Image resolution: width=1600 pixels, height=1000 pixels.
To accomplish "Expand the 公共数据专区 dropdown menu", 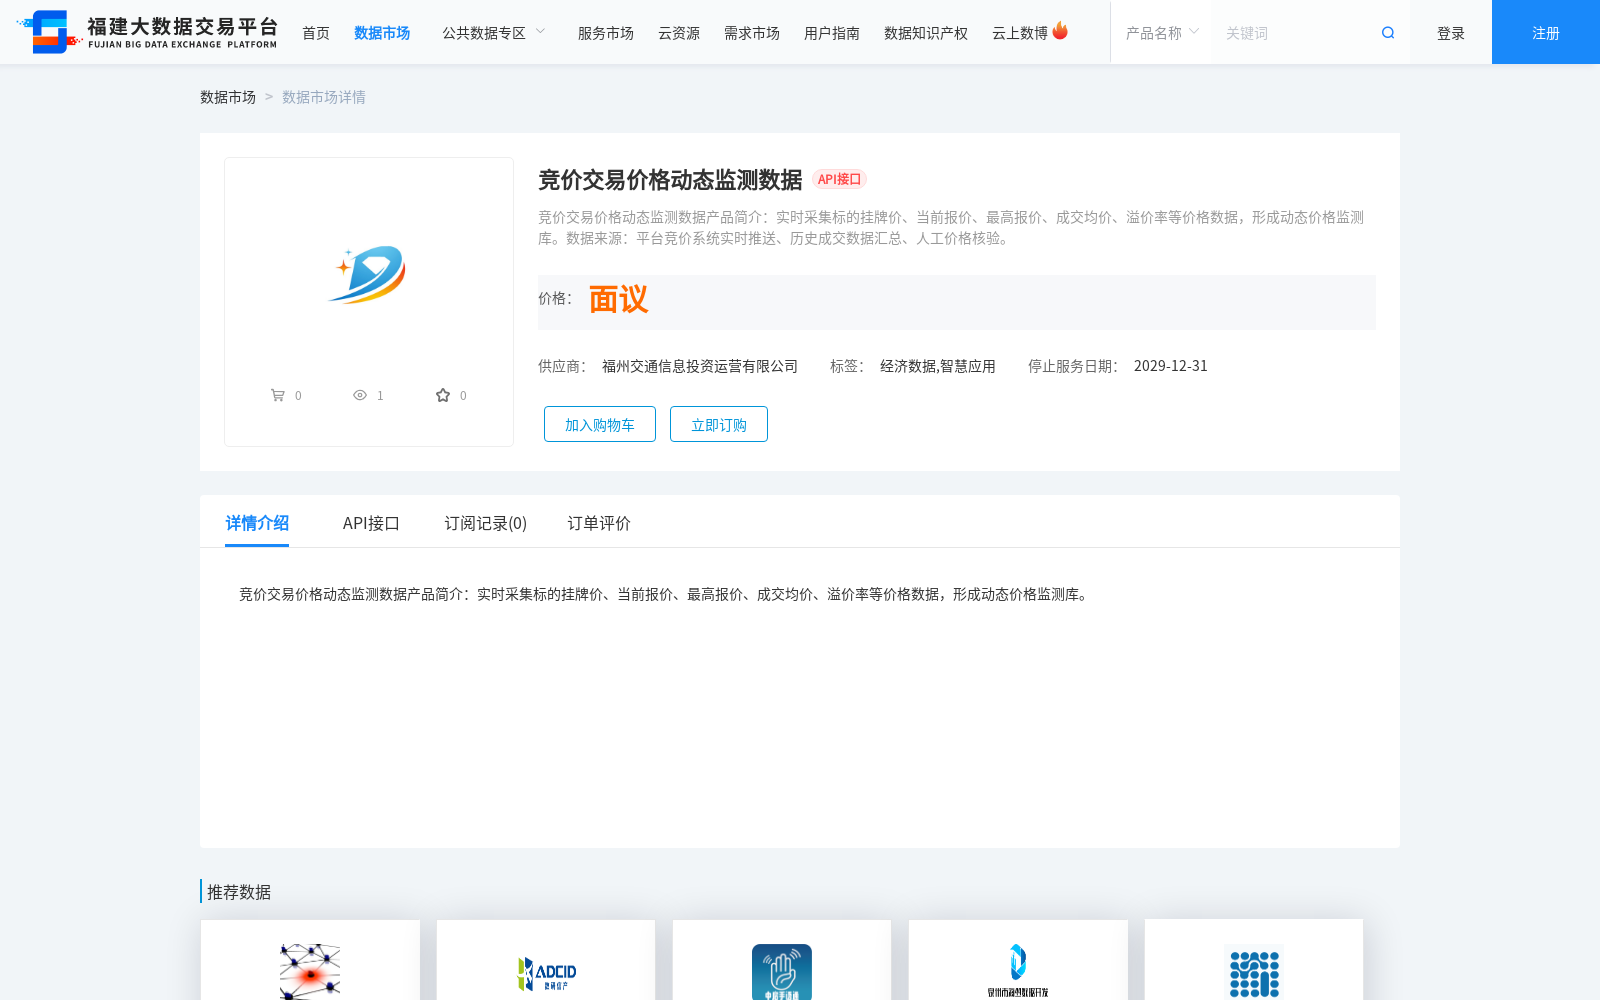I will (494, 33).
